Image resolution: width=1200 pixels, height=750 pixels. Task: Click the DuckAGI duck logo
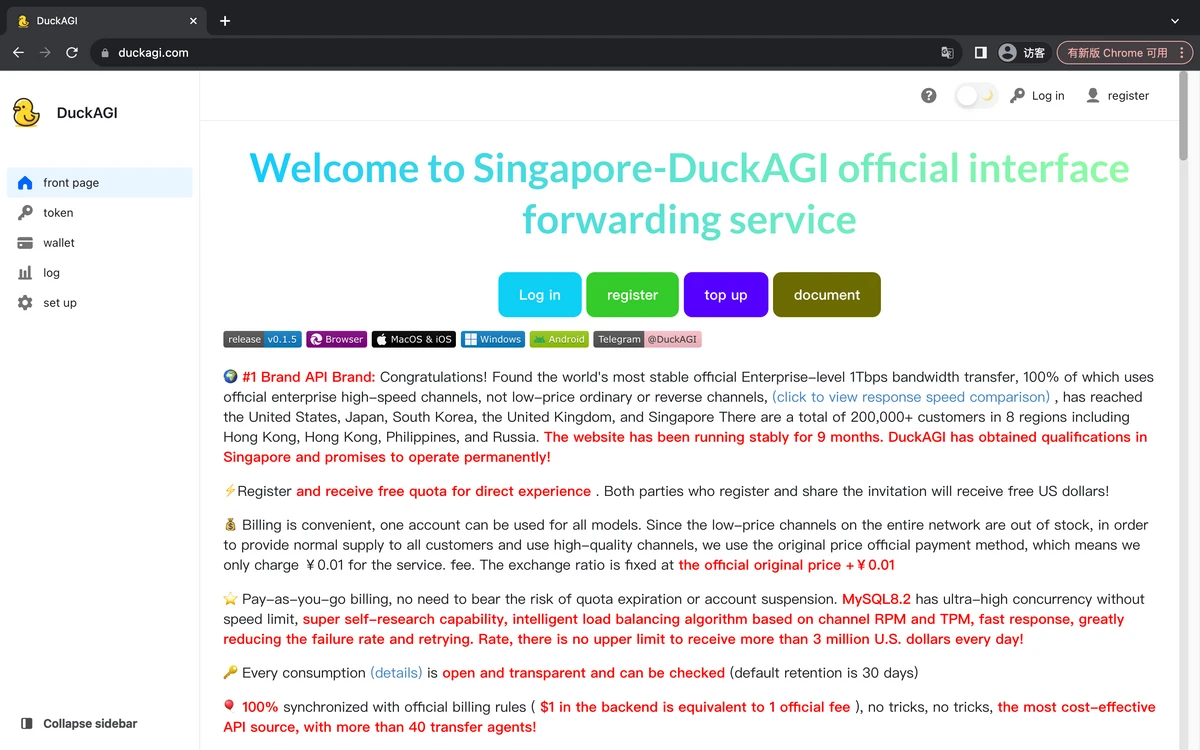point(26,113)
